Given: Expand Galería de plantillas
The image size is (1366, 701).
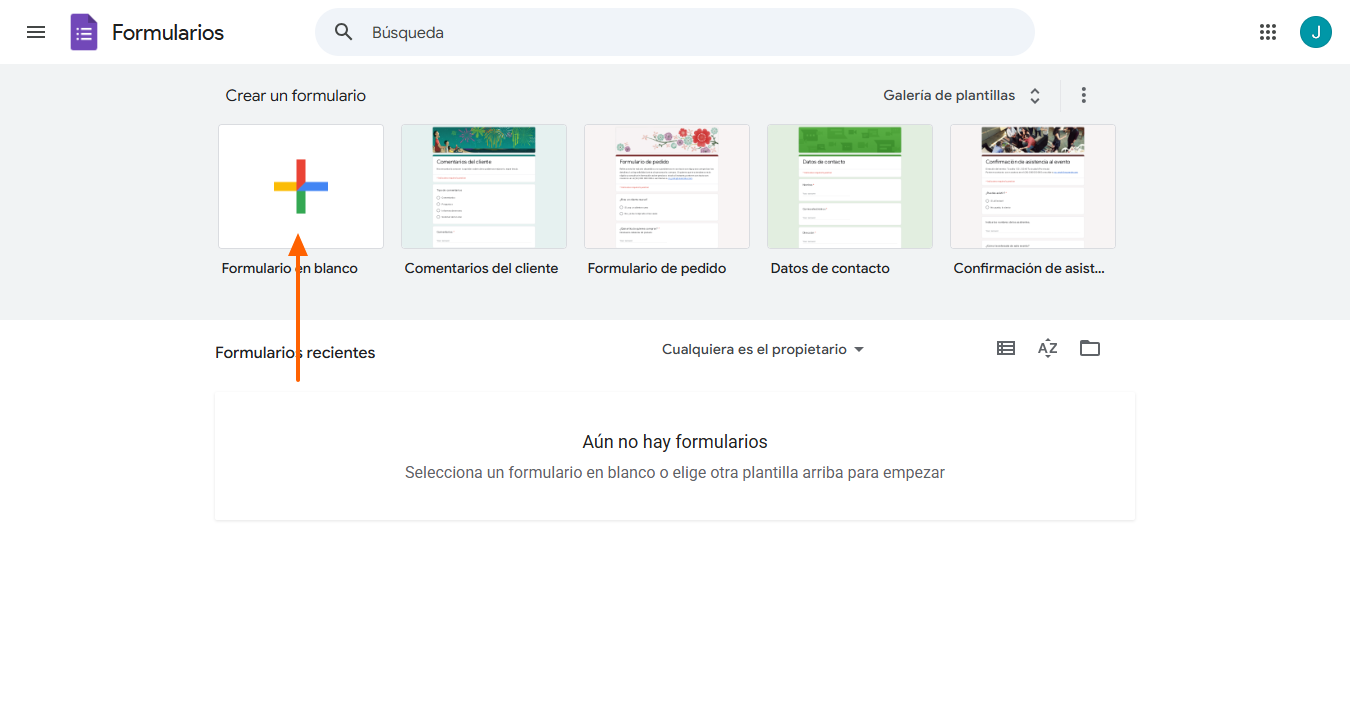Looking at the screenshot, I should pos(962,96).
